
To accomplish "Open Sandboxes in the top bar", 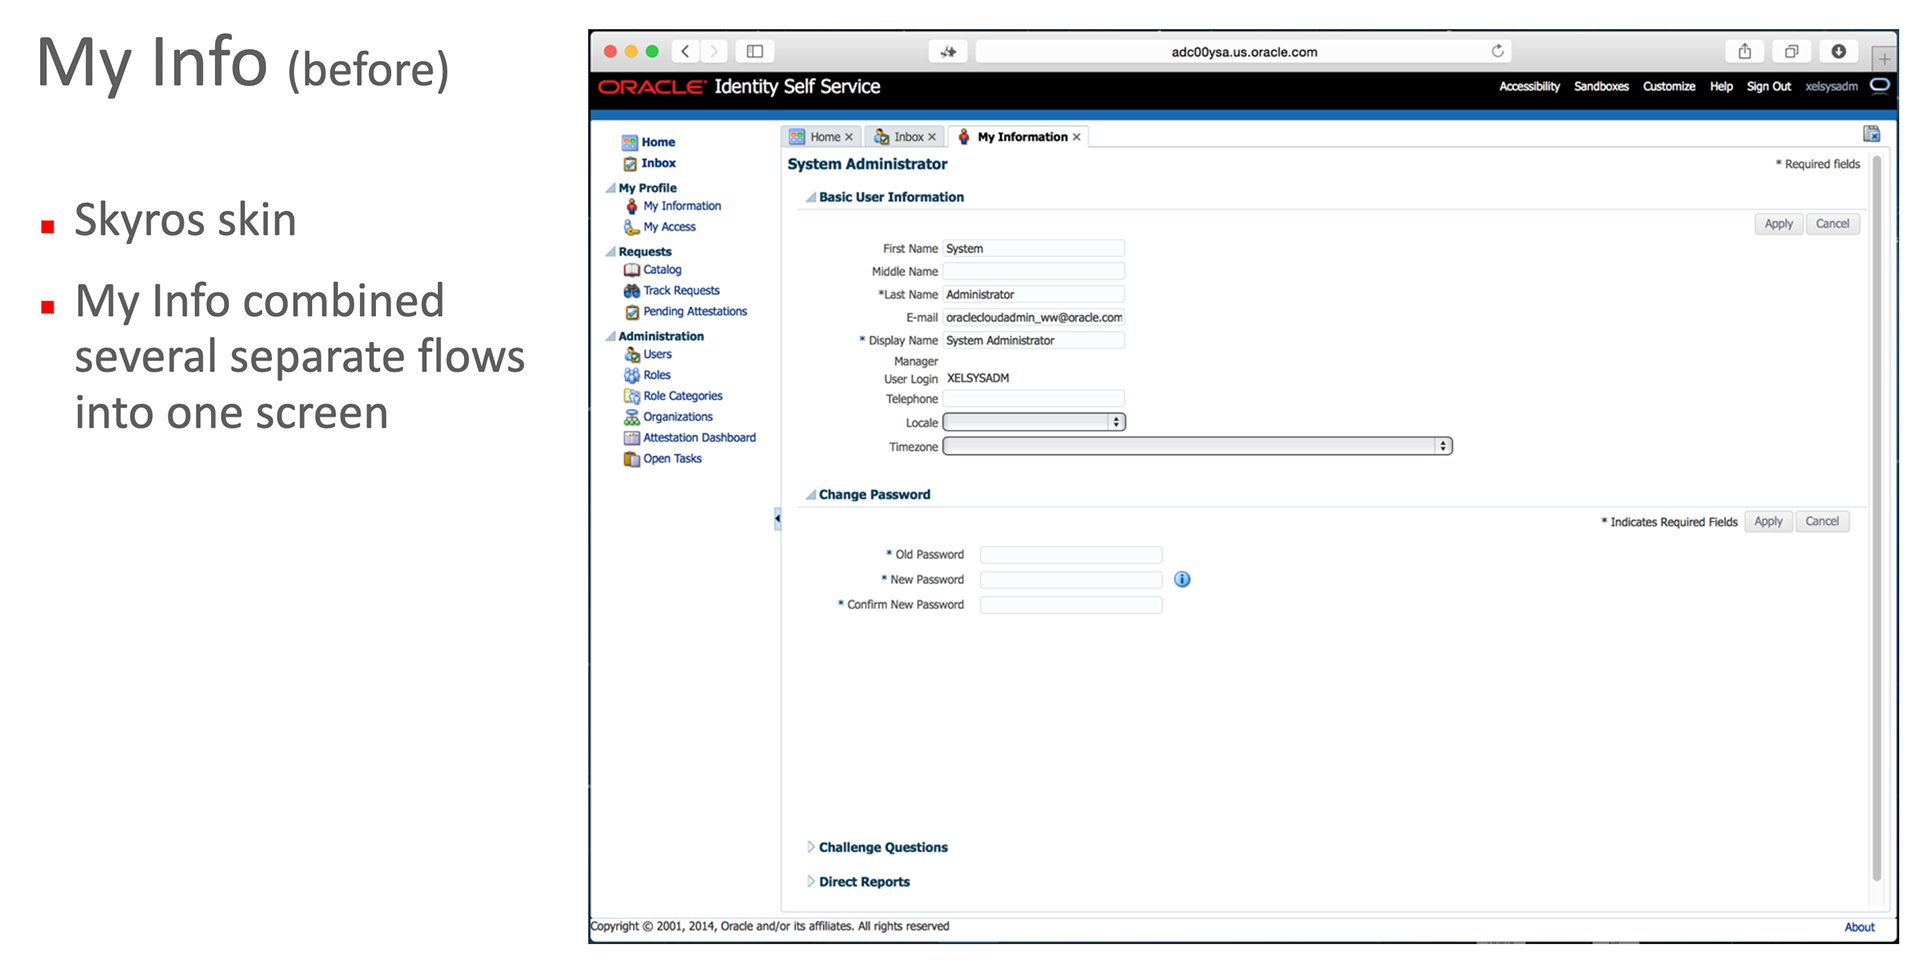I will point(1601,86).
